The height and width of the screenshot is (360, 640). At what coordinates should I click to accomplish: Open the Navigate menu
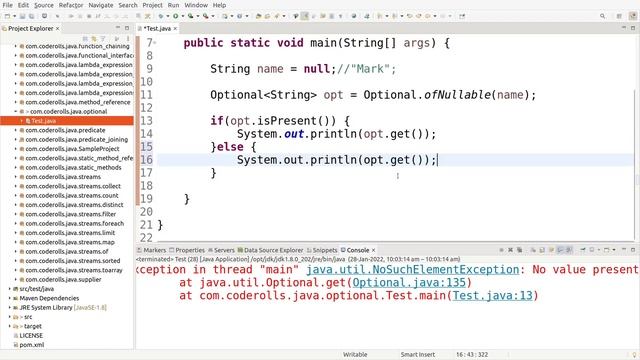(101, 5)
